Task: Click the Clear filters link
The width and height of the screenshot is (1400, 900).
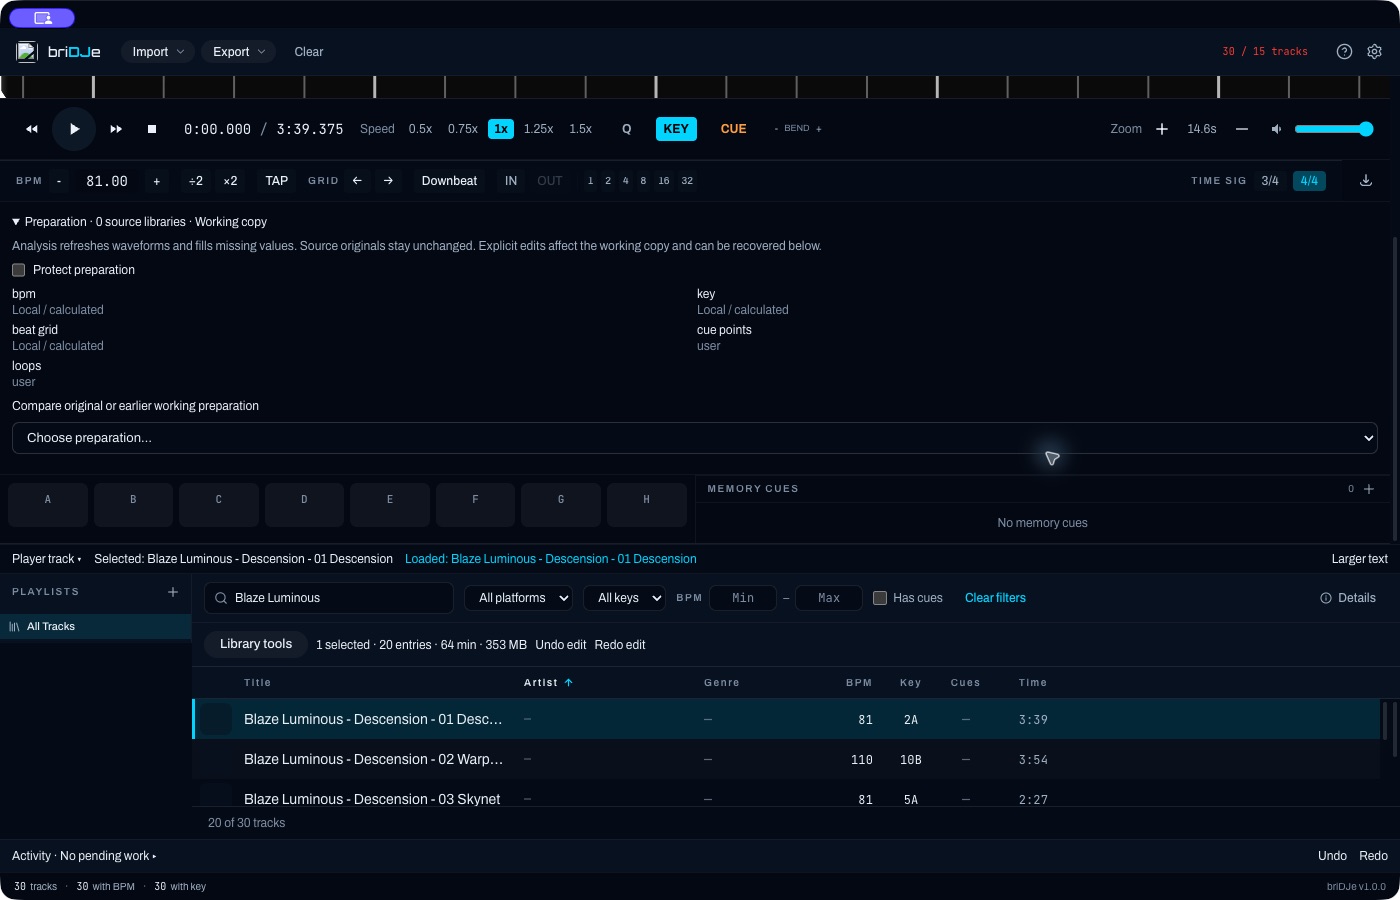Action: tap(995, 598)
